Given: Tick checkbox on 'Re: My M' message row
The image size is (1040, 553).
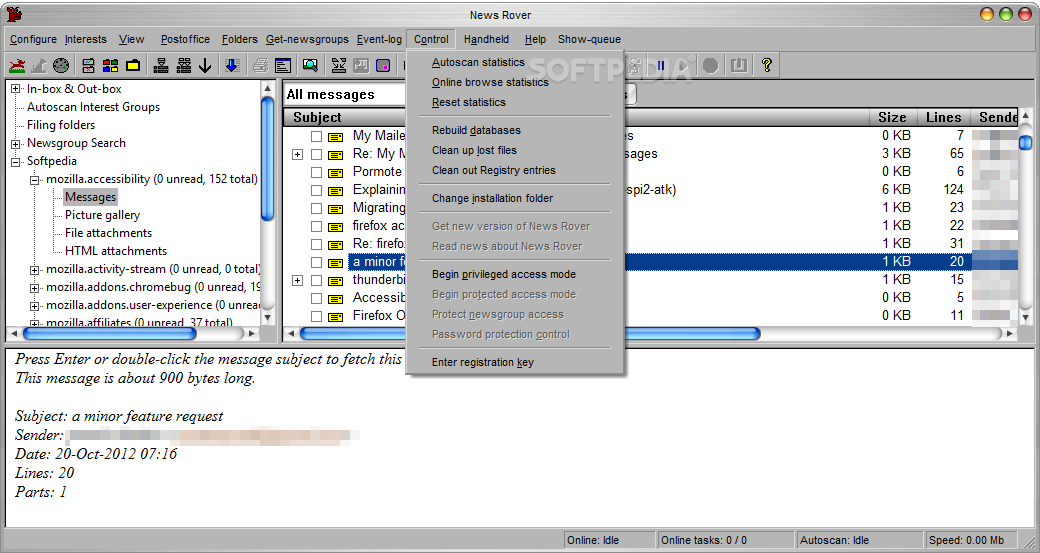Looking at the screenshot, I should pyautogui.click(x=316, y=154).
